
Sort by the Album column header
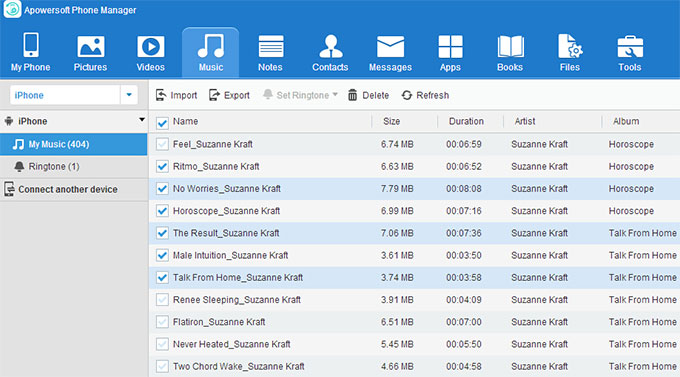(x=626, y=121)
